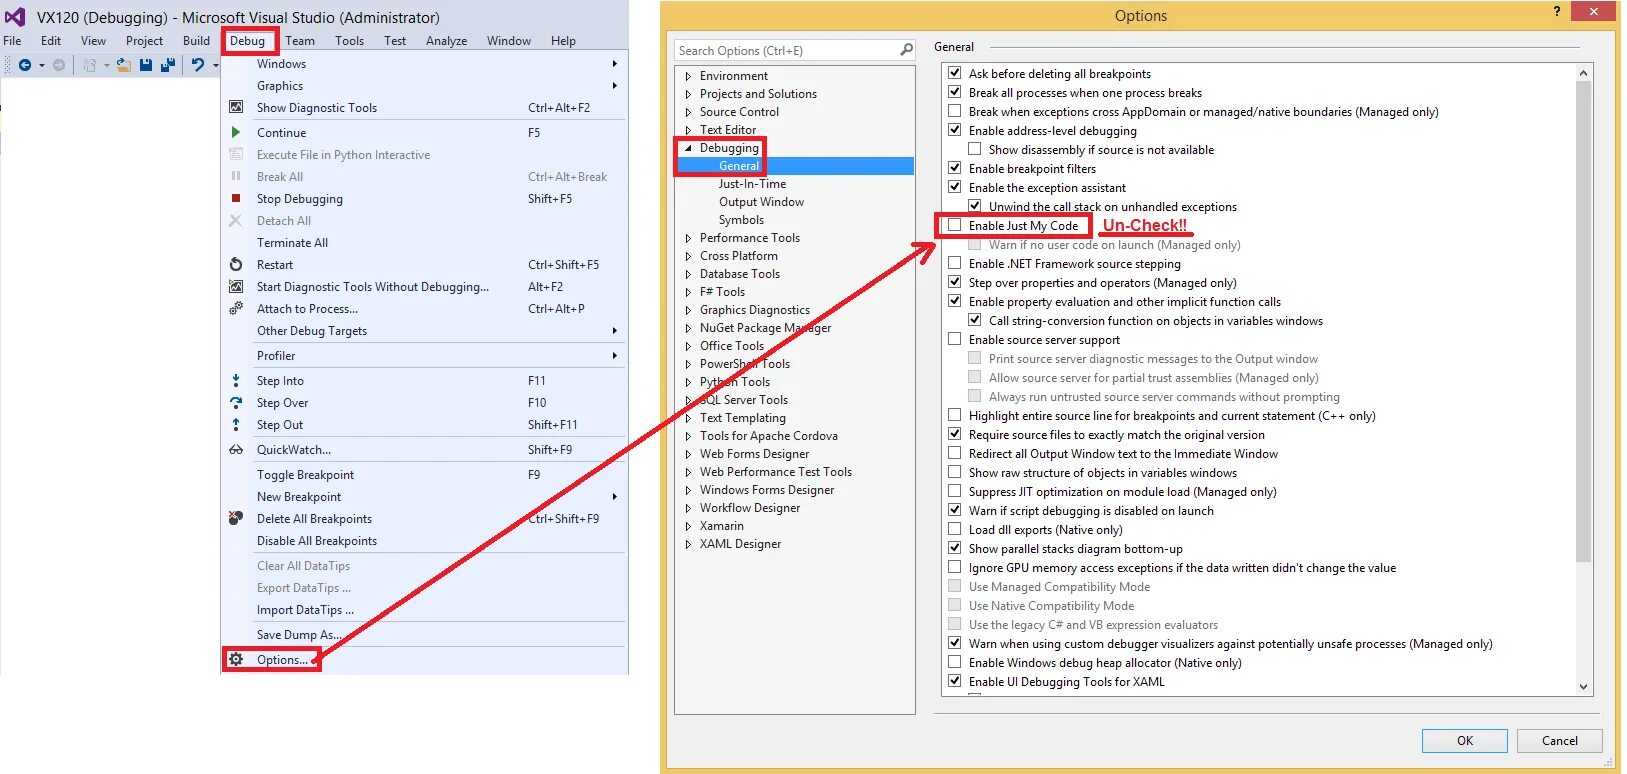1627x774 pixels.
Task: Expand the Text Editor node
Action: tap(688, 130)
